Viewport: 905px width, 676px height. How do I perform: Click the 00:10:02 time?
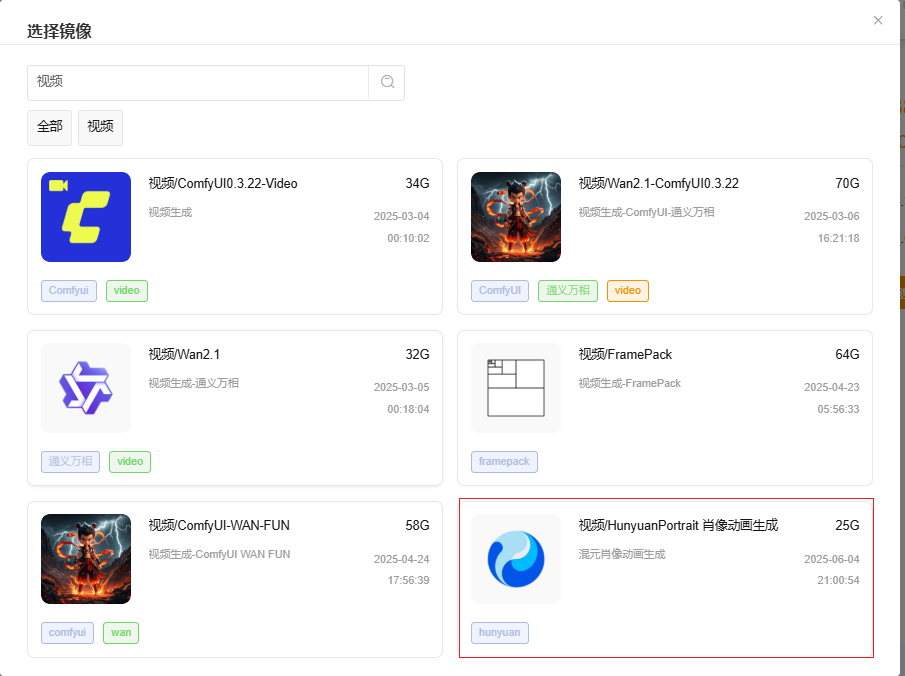pyautogui.click(x=409, y=238)
